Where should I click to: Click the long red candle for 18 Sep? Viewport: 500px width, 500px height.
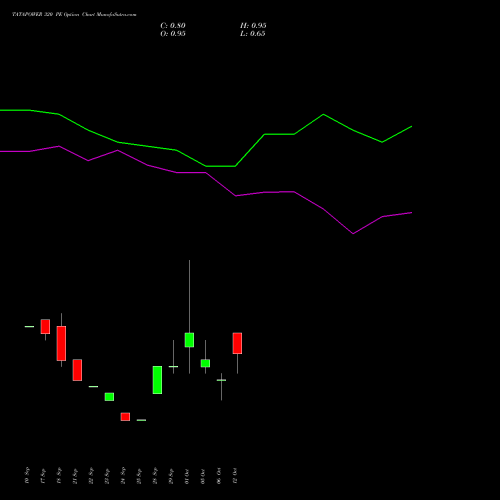click(x=61, y=343)
